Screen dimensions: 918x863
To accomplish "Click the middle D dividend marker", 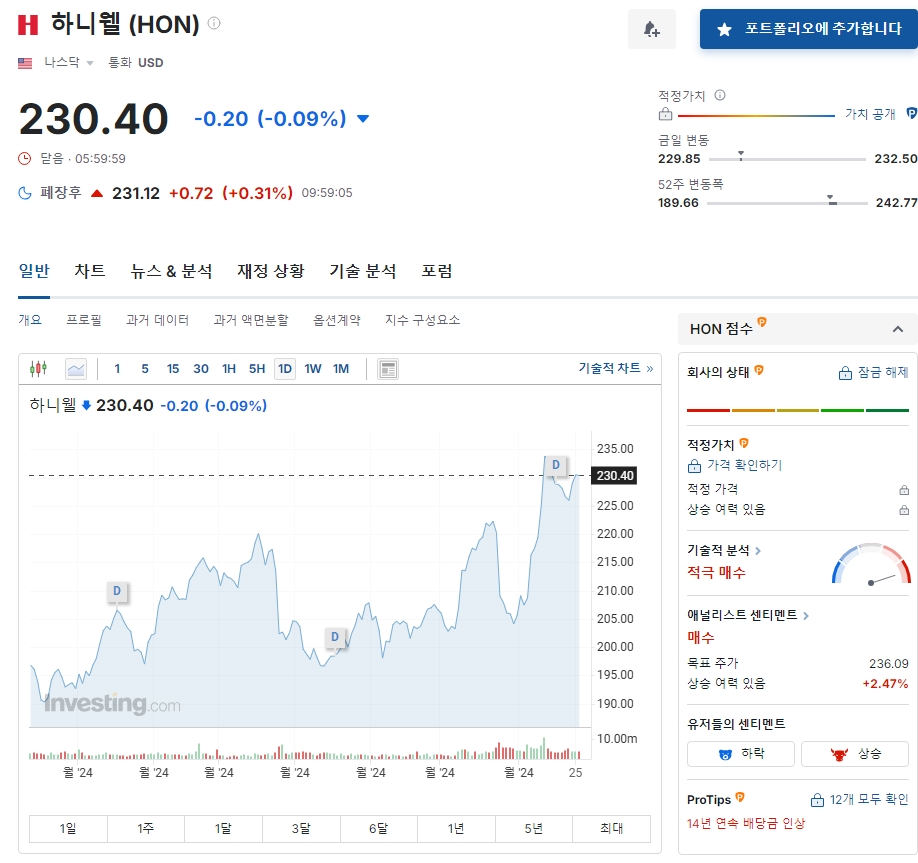I will [335, 637].
